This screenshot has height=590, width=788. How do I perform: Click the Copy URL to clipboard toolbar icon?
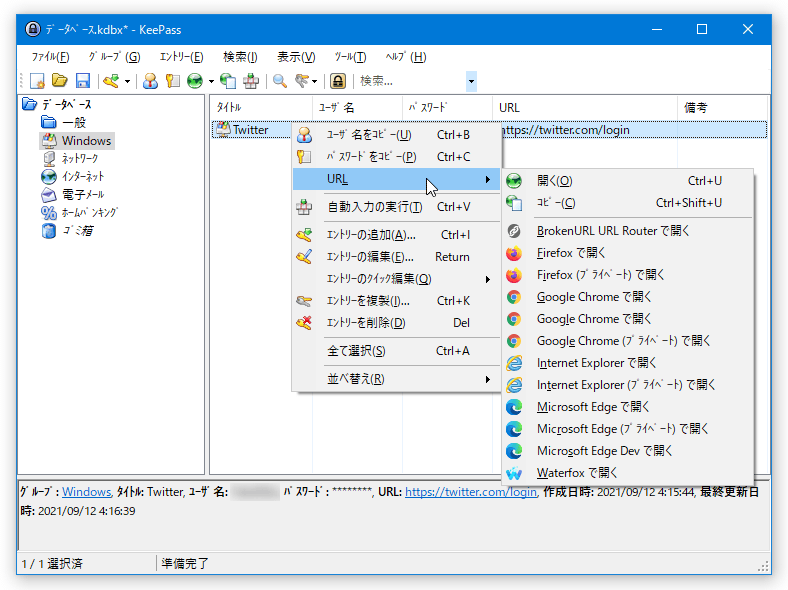click(228, 81)
